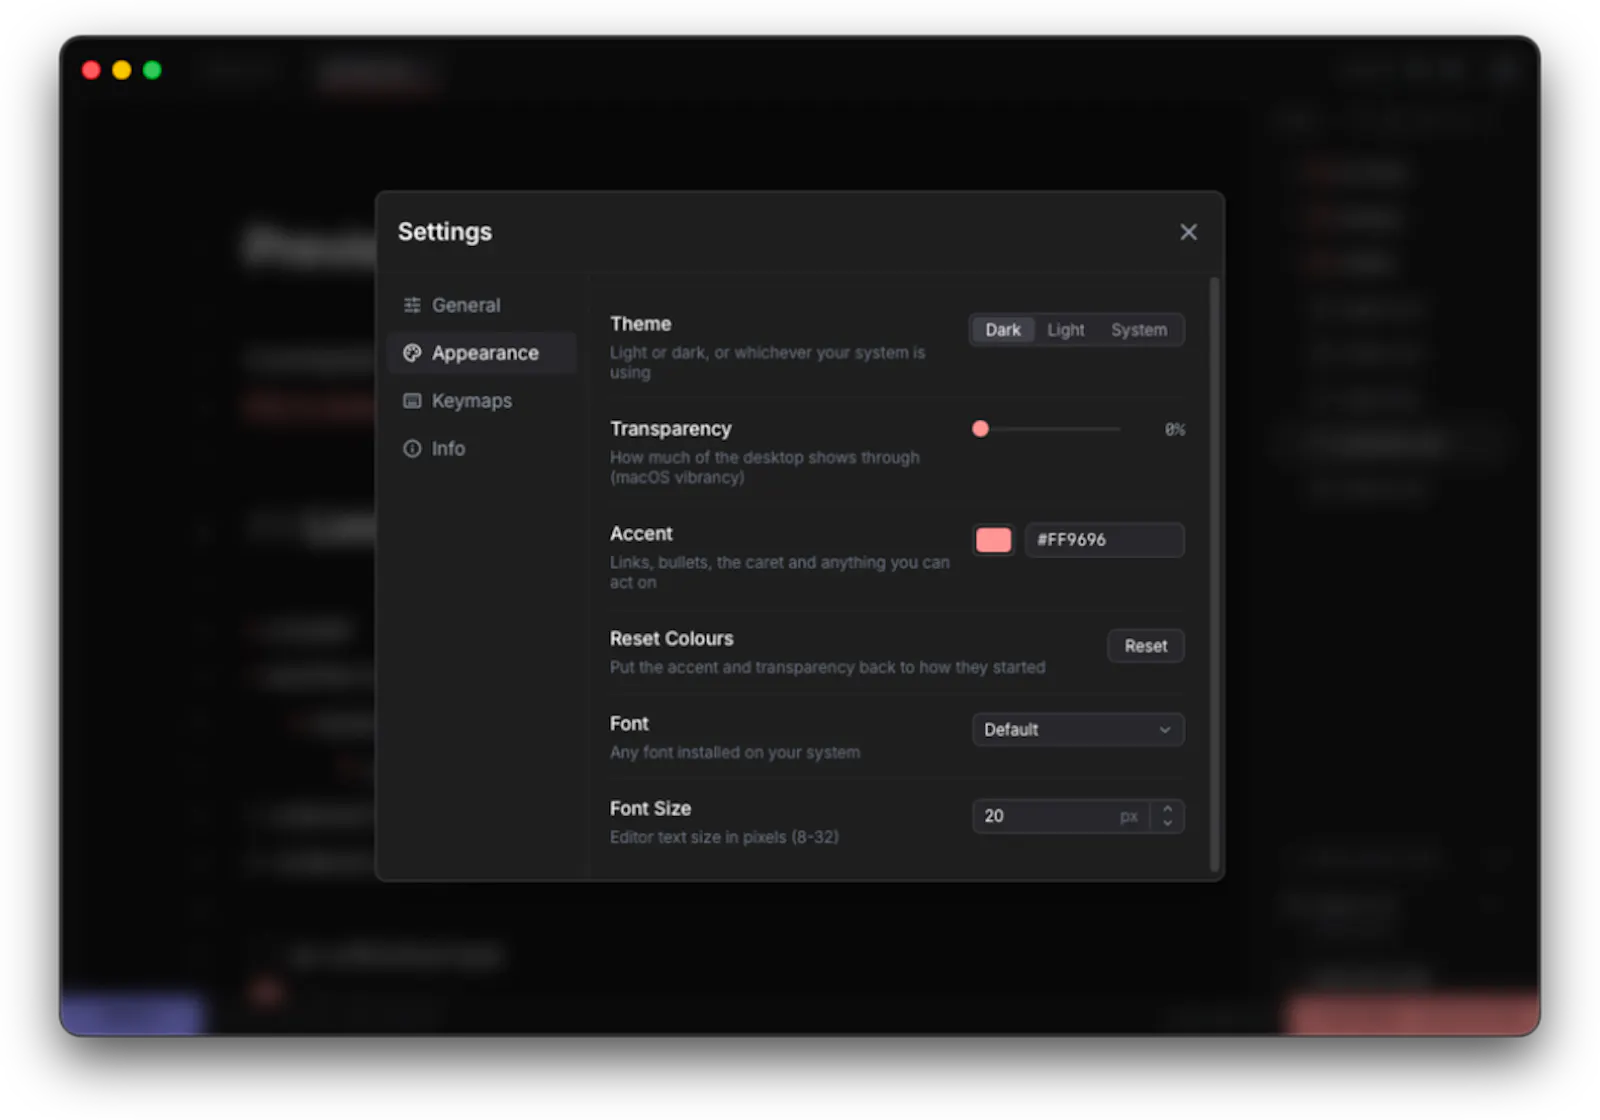1600x1120 pixels.
Task: Click the Appearance palette icon
Action: click(412, 353)
